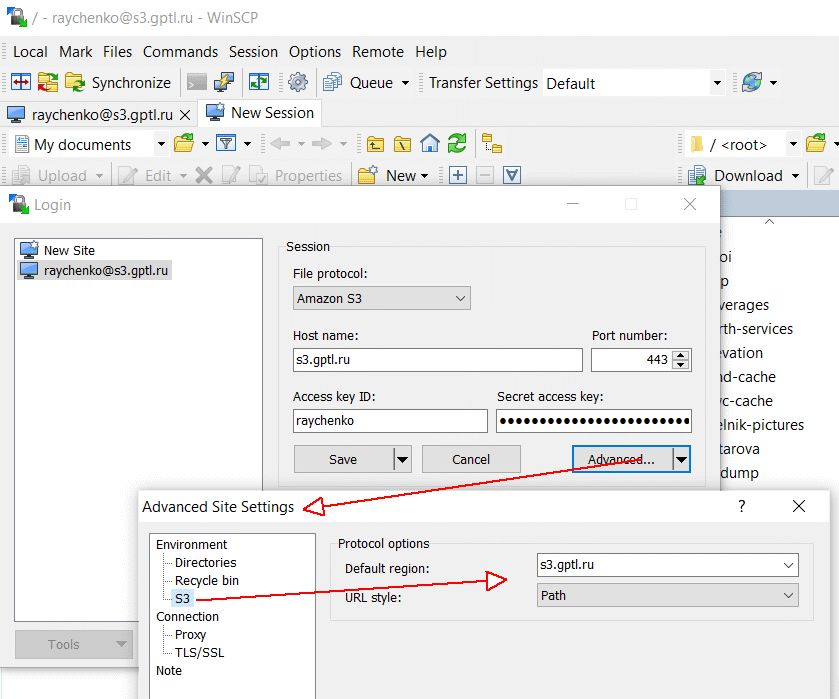Image resolution: width=839 pixels, height=699 pixels.
Task: Go to local home directory icon
Action: [x=430, y=143]
